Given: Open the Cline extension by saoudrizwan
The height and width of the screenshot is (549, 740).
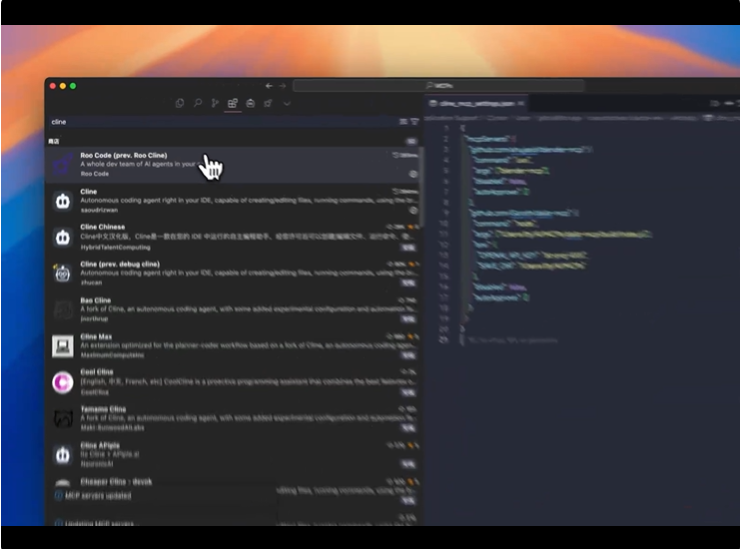Looking at the screenshot, I should point(233,201).
